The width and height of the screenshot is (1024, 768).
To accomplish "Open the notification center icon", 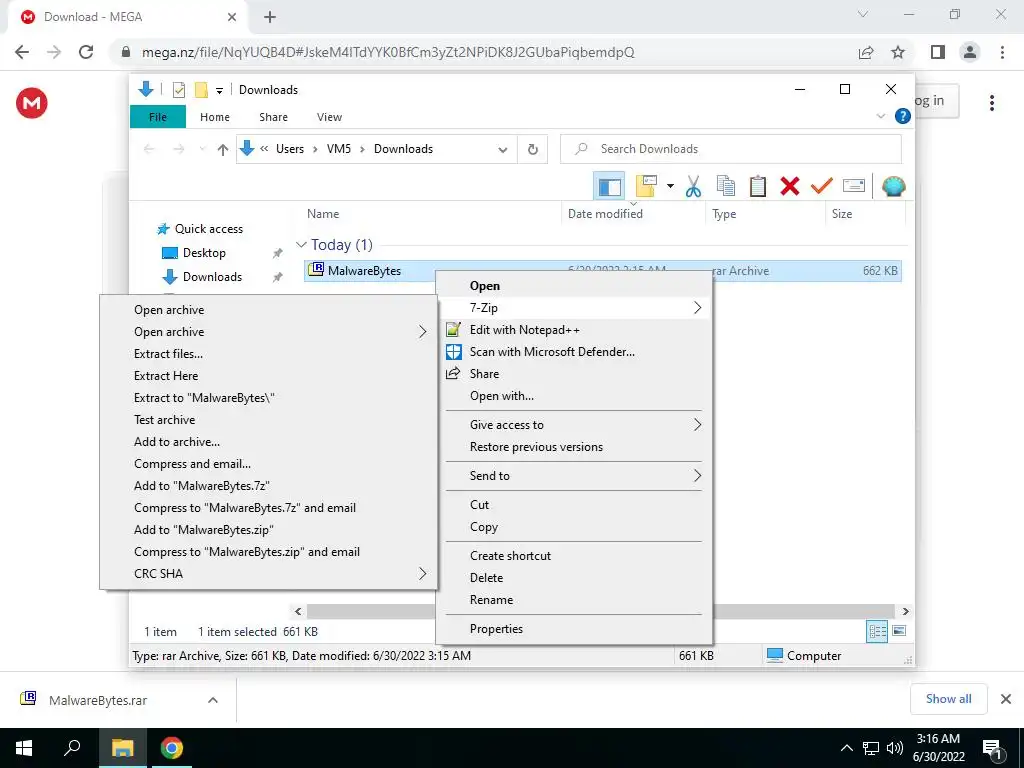I will point(993,748).
